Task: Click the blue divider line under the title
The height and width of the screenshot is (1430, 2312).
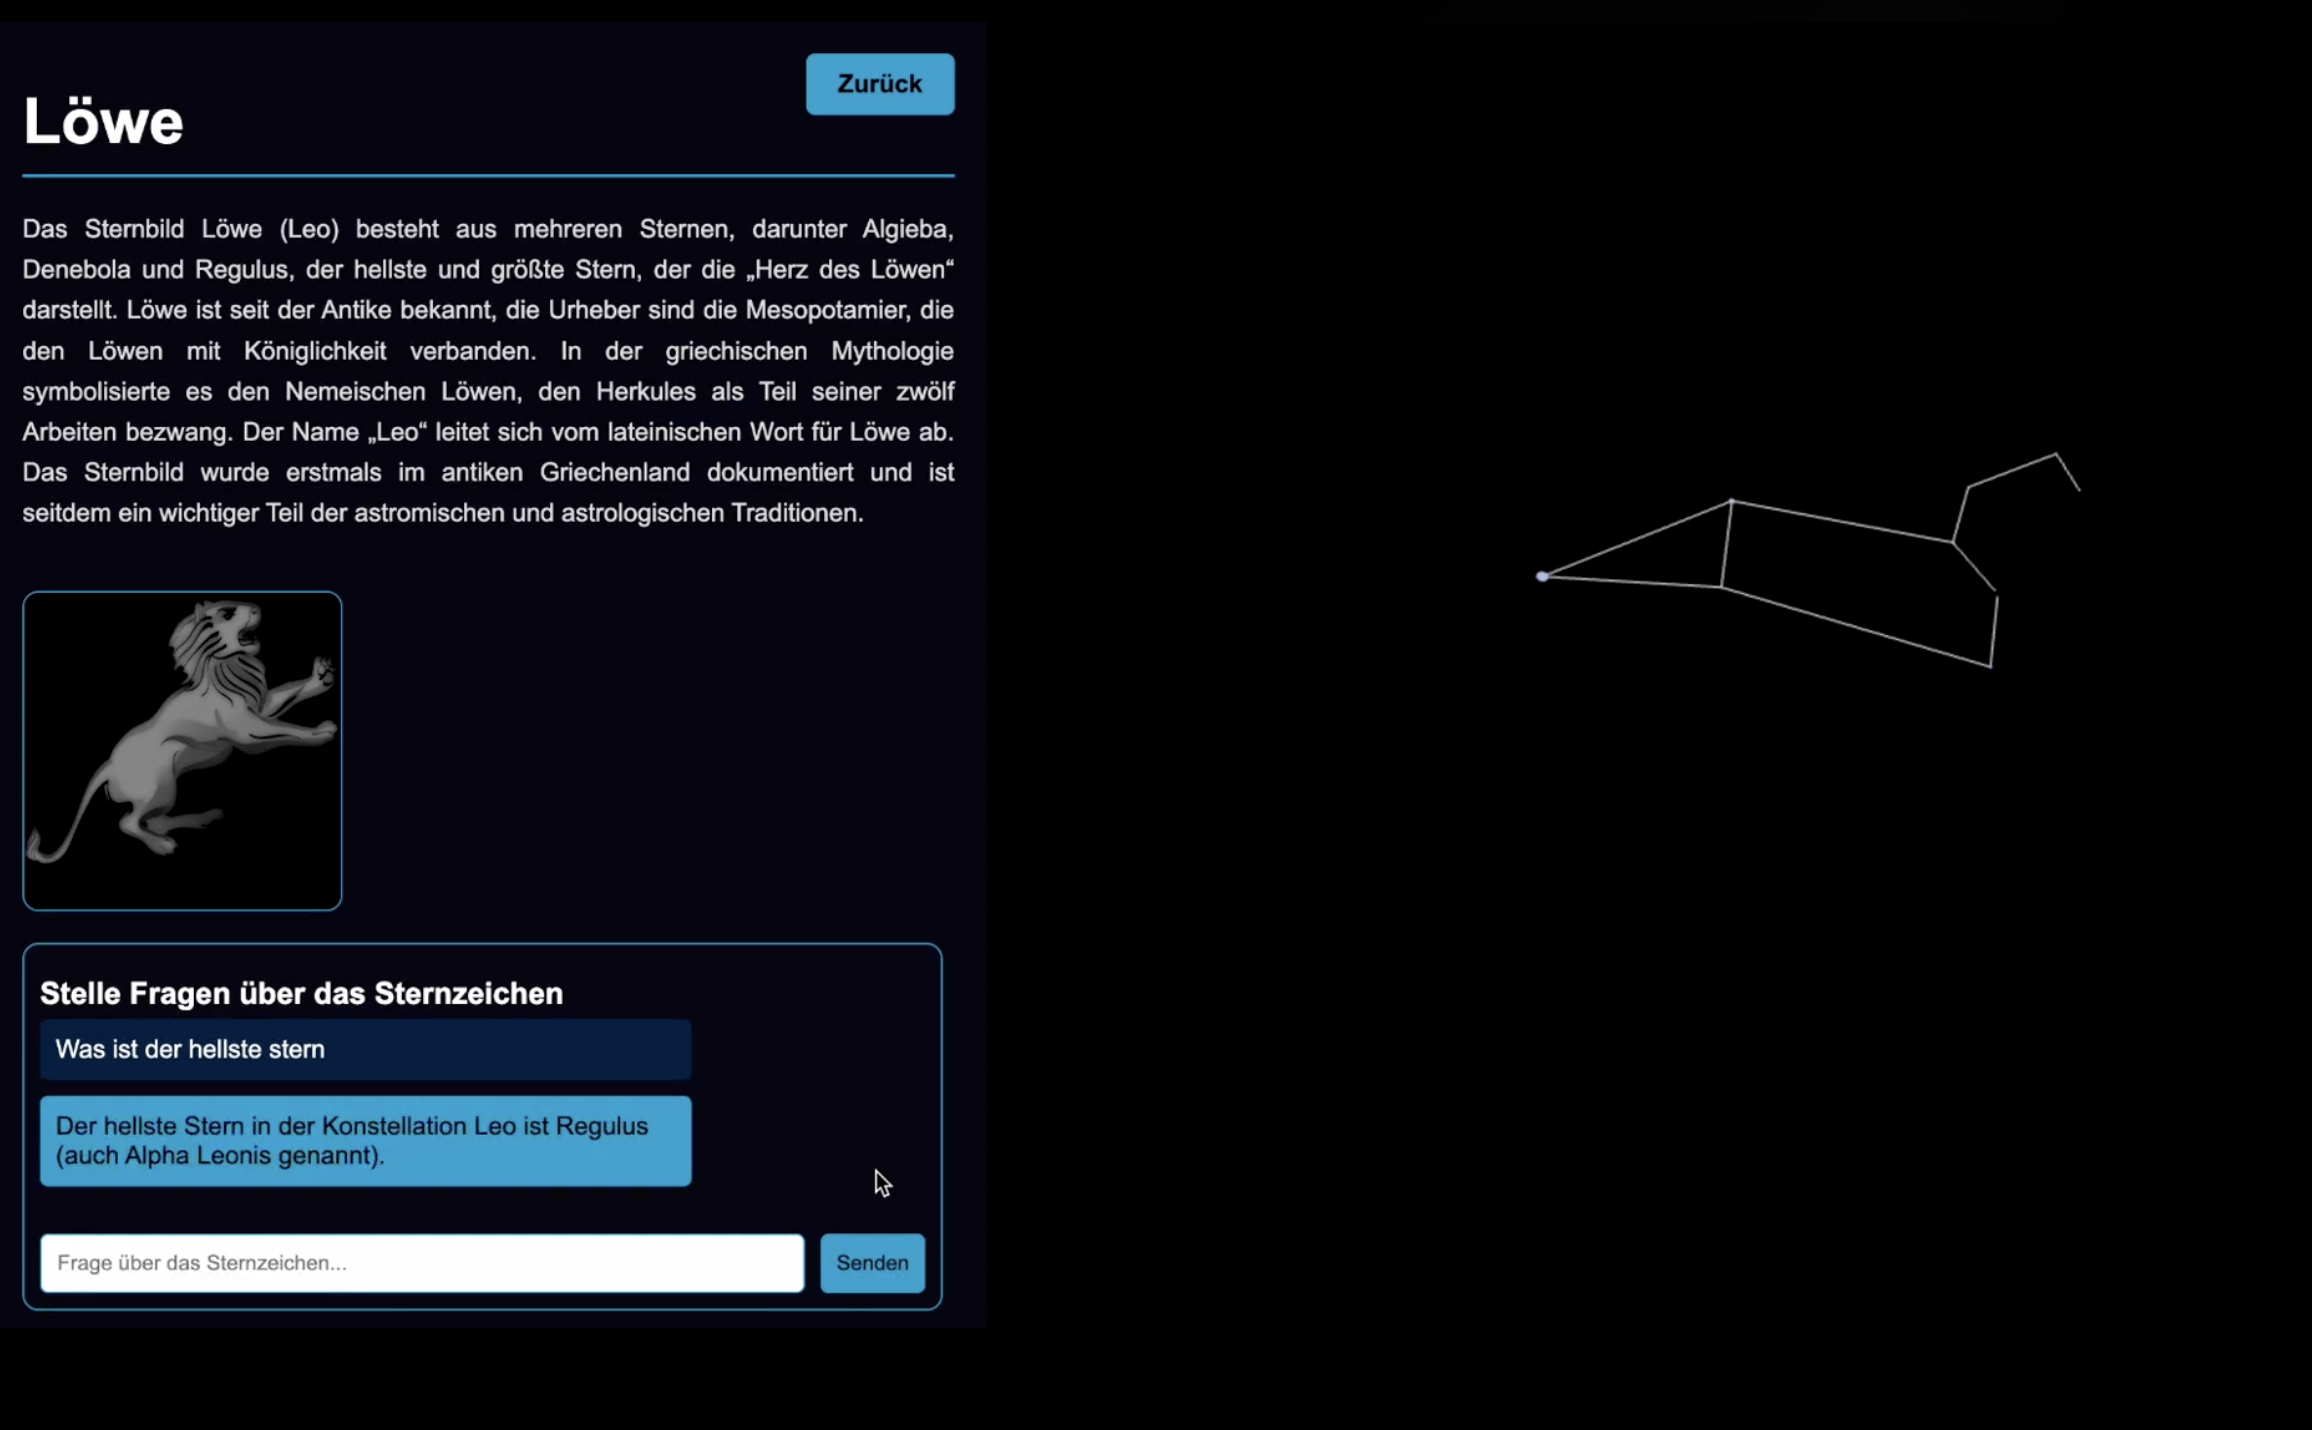Action: pyautogui.click(x=488, y=176)
